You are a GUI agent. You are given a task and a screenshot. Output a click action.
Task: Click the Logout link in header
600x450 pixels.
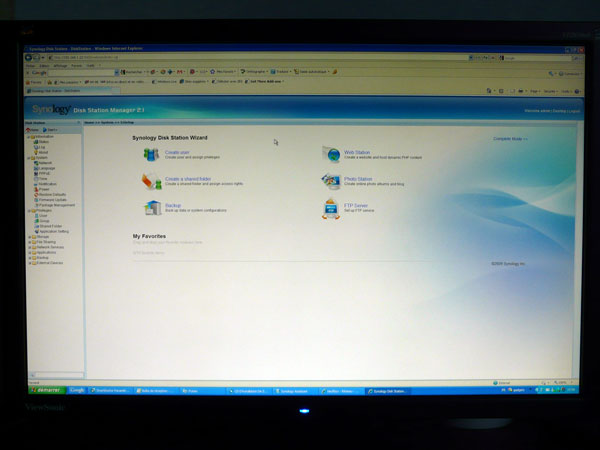575,111
